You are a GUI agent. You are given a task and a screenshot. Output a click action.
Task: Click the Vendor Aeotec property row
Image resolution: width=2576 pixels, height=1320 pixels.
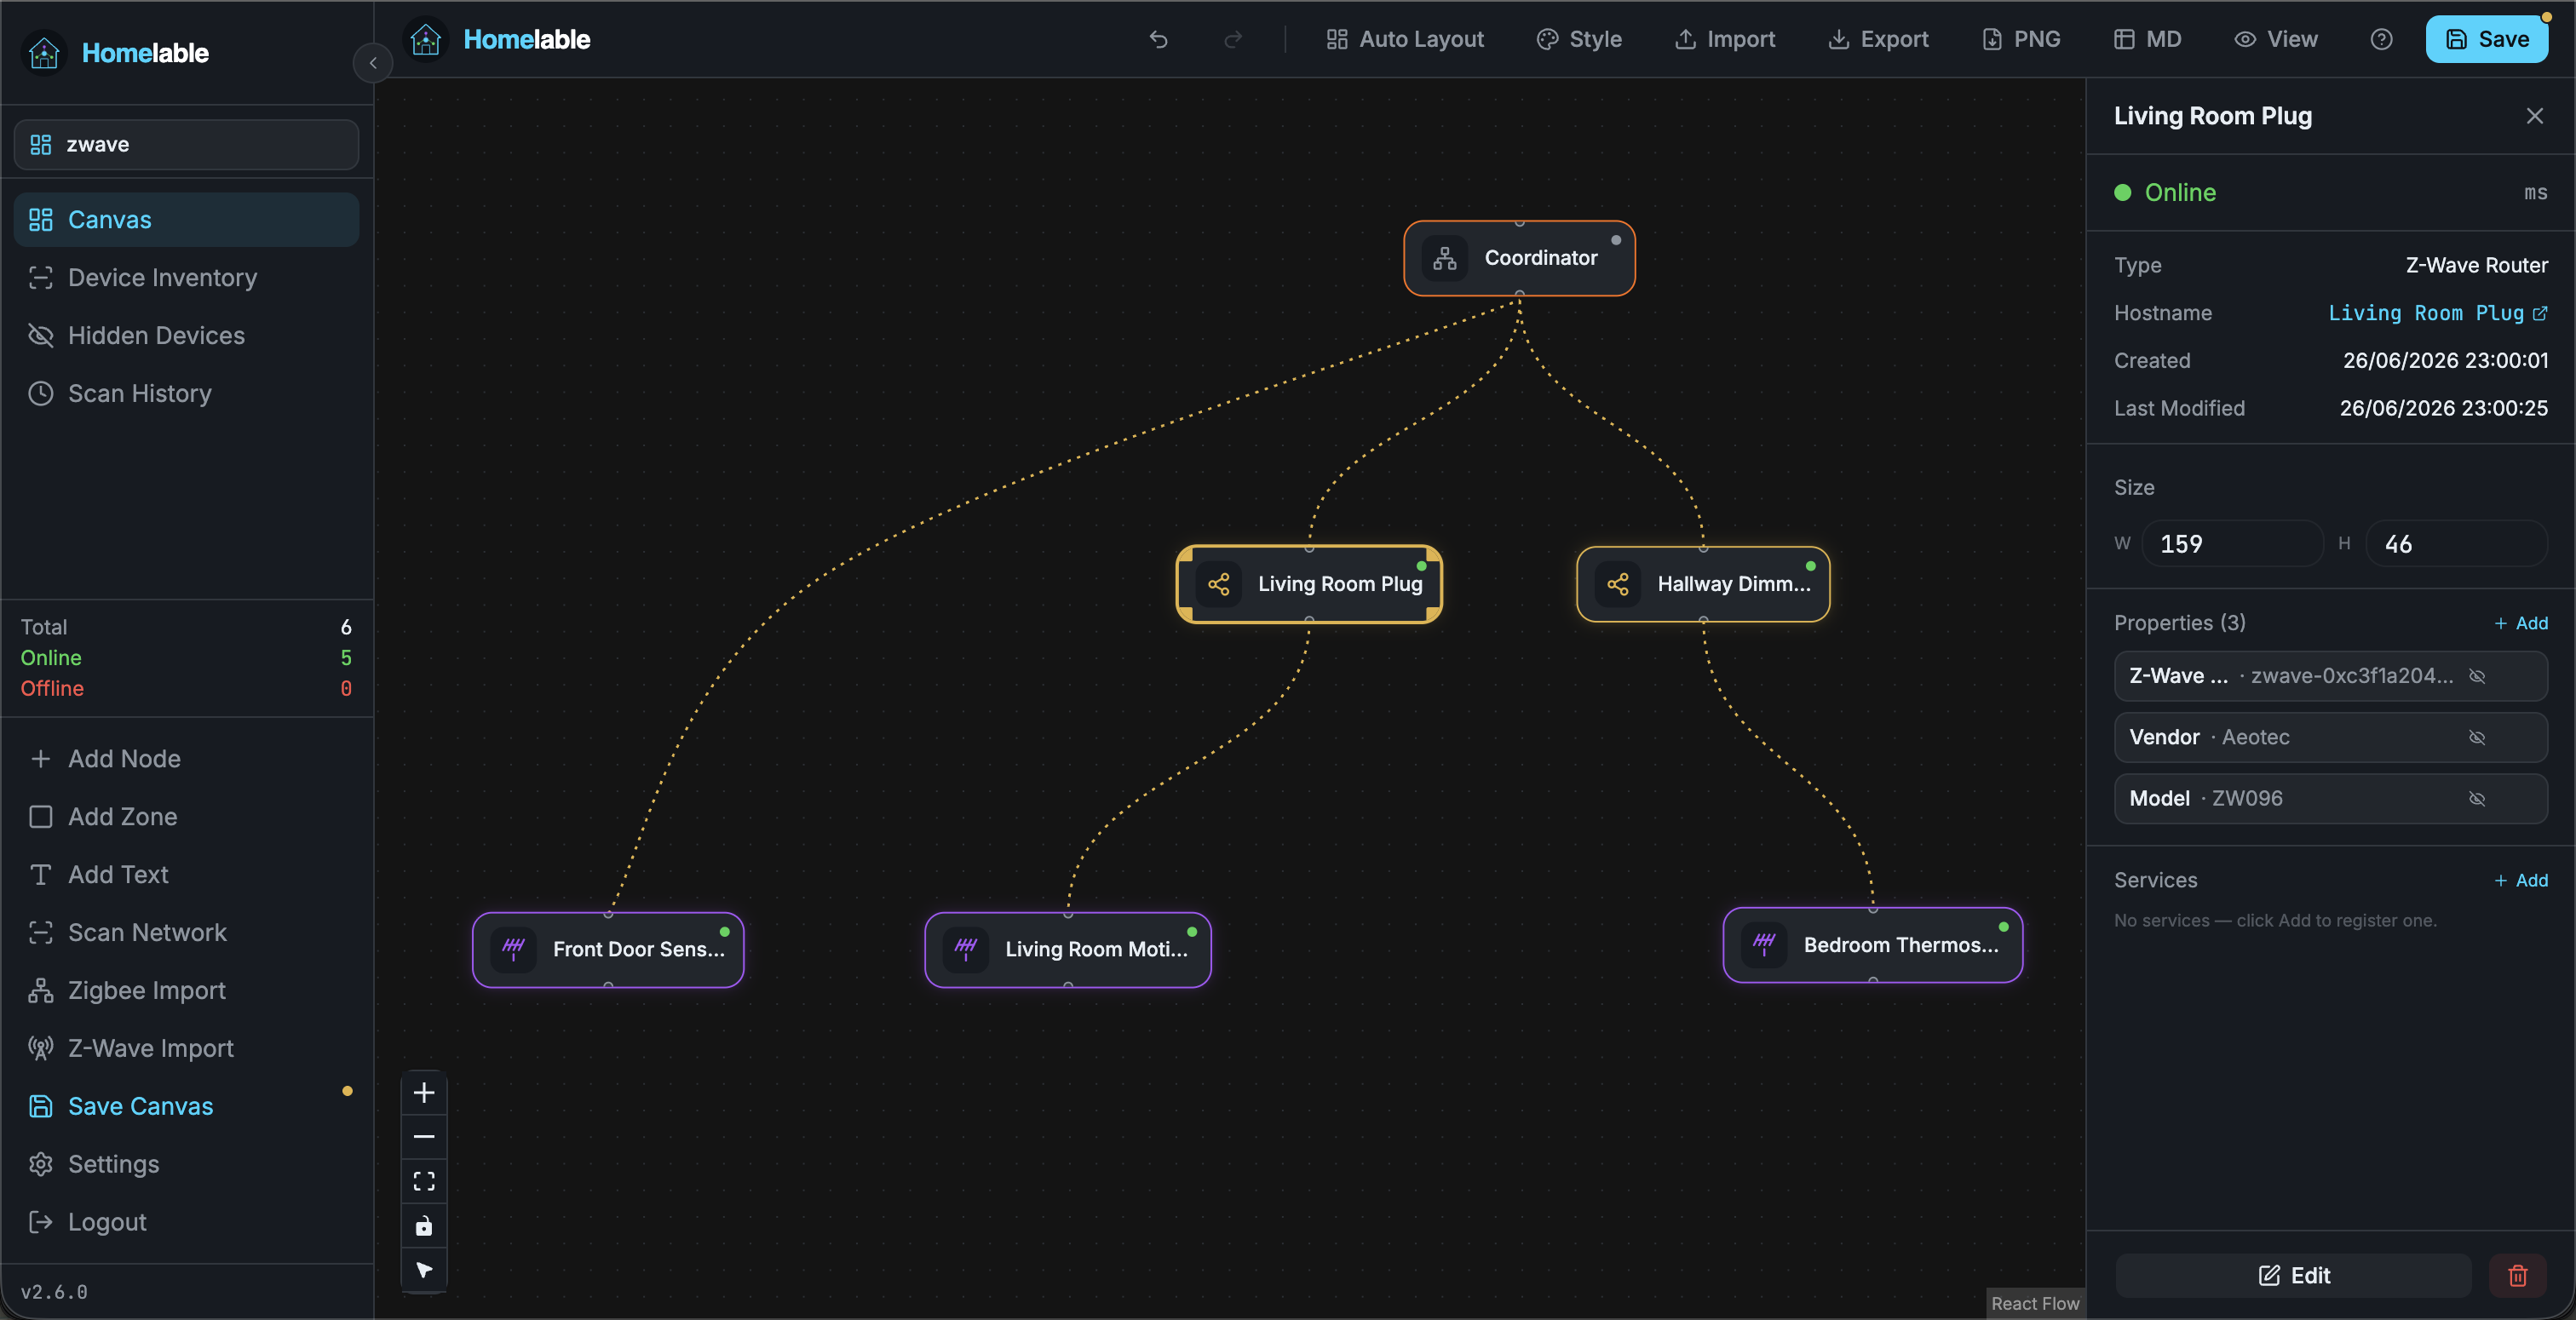pos(2330,738)
